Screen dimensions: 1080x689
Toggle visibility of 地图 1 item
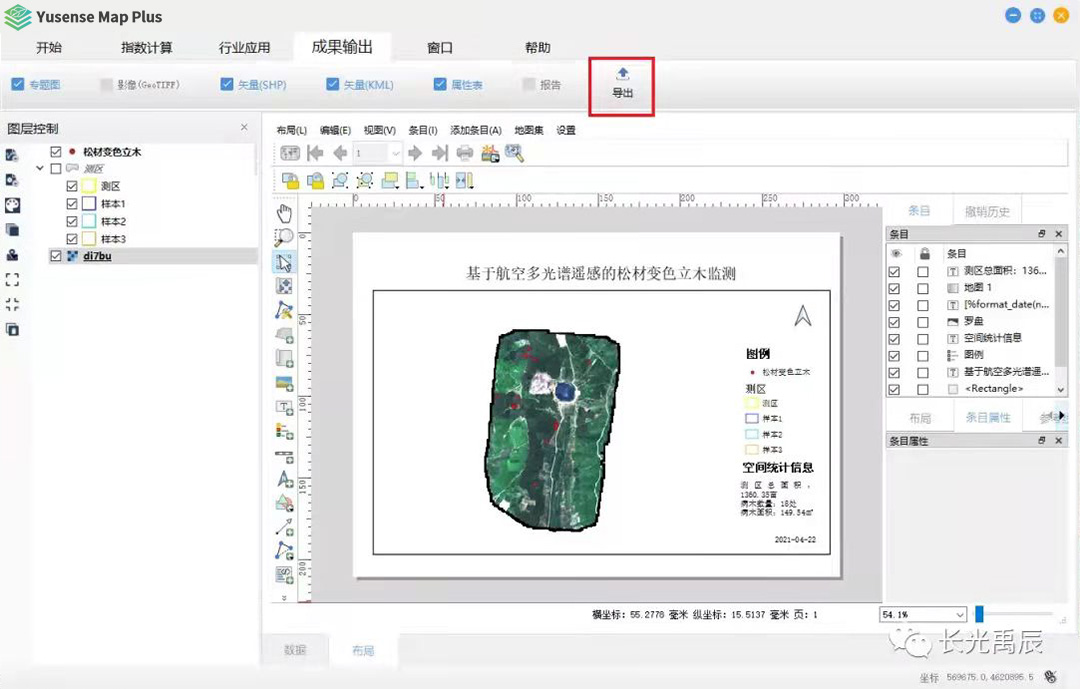894,289
